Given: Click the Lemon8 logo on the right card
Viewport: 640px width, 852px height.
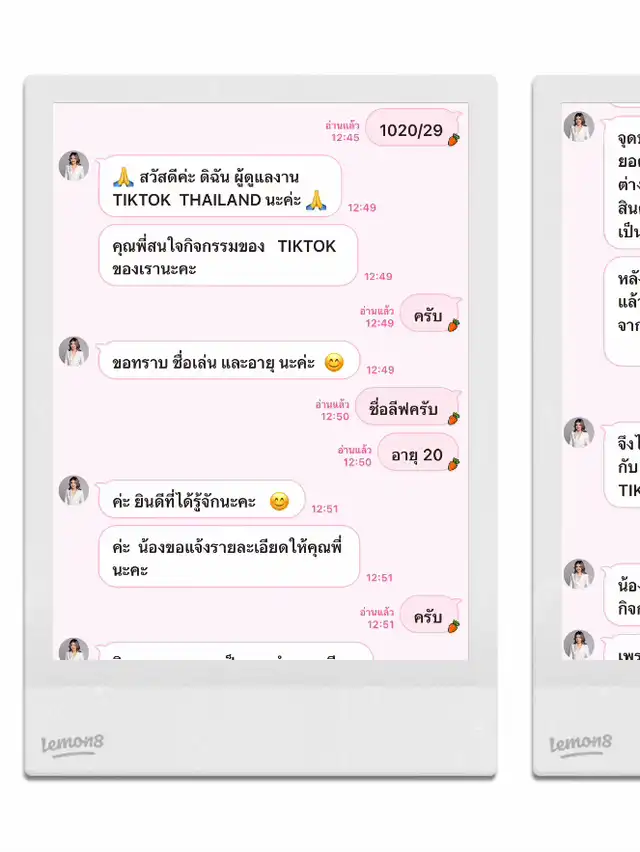Looking at the screenshot, I should pyautogui.click(x=580, y=744).
